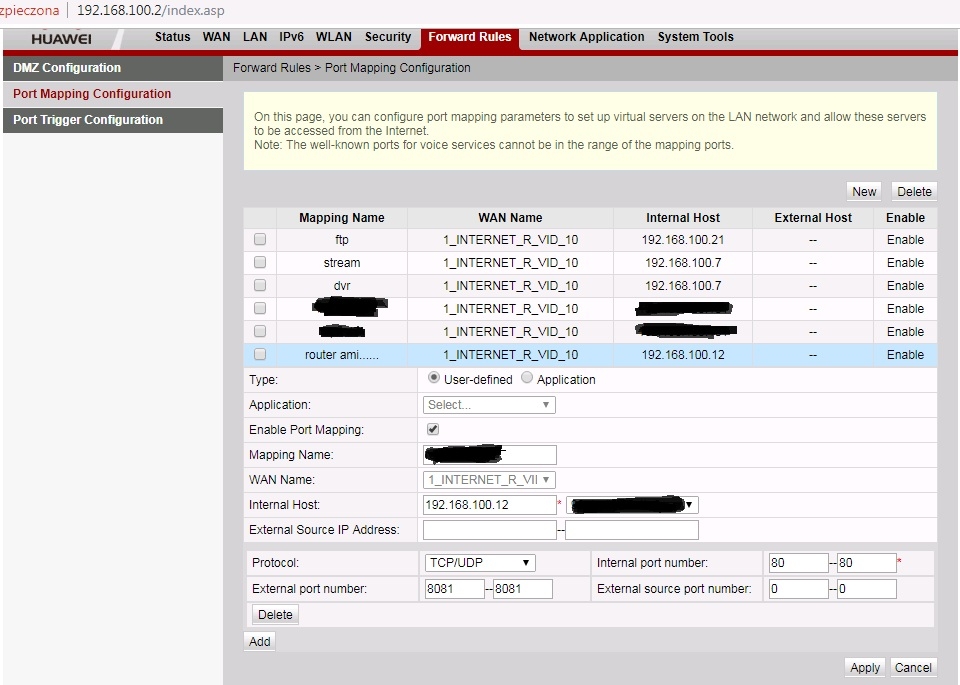Focus the external port start field 8081
960x685 pixels.
click(455, 589)
